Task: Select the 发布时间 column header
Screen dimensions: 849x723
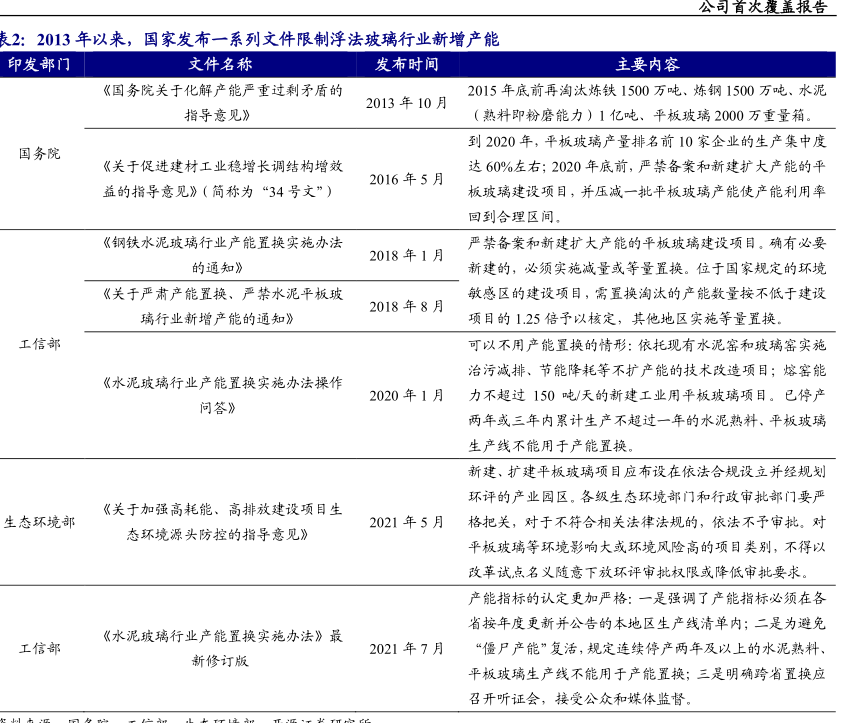Action: pos(406,64)
